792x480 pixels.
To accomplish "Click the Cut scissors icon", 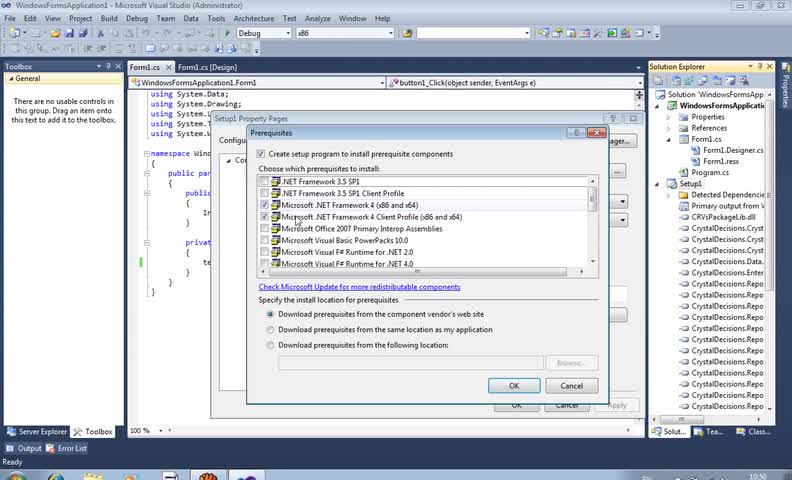I will 101,33.
